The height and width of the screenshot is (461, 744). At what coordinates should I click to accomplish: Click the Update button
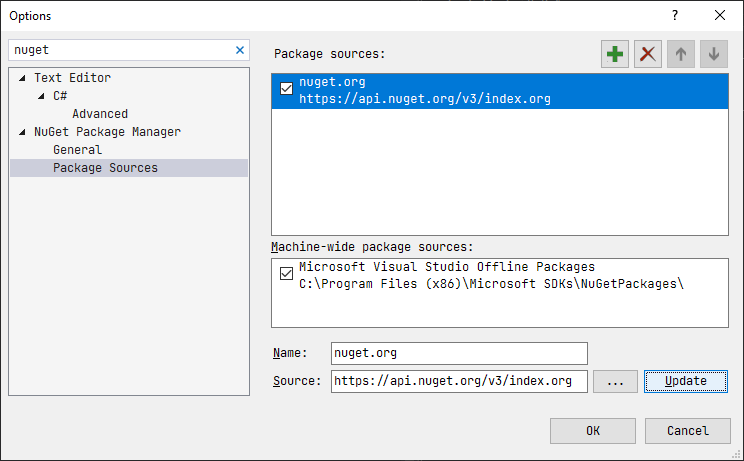click(686, 381)
